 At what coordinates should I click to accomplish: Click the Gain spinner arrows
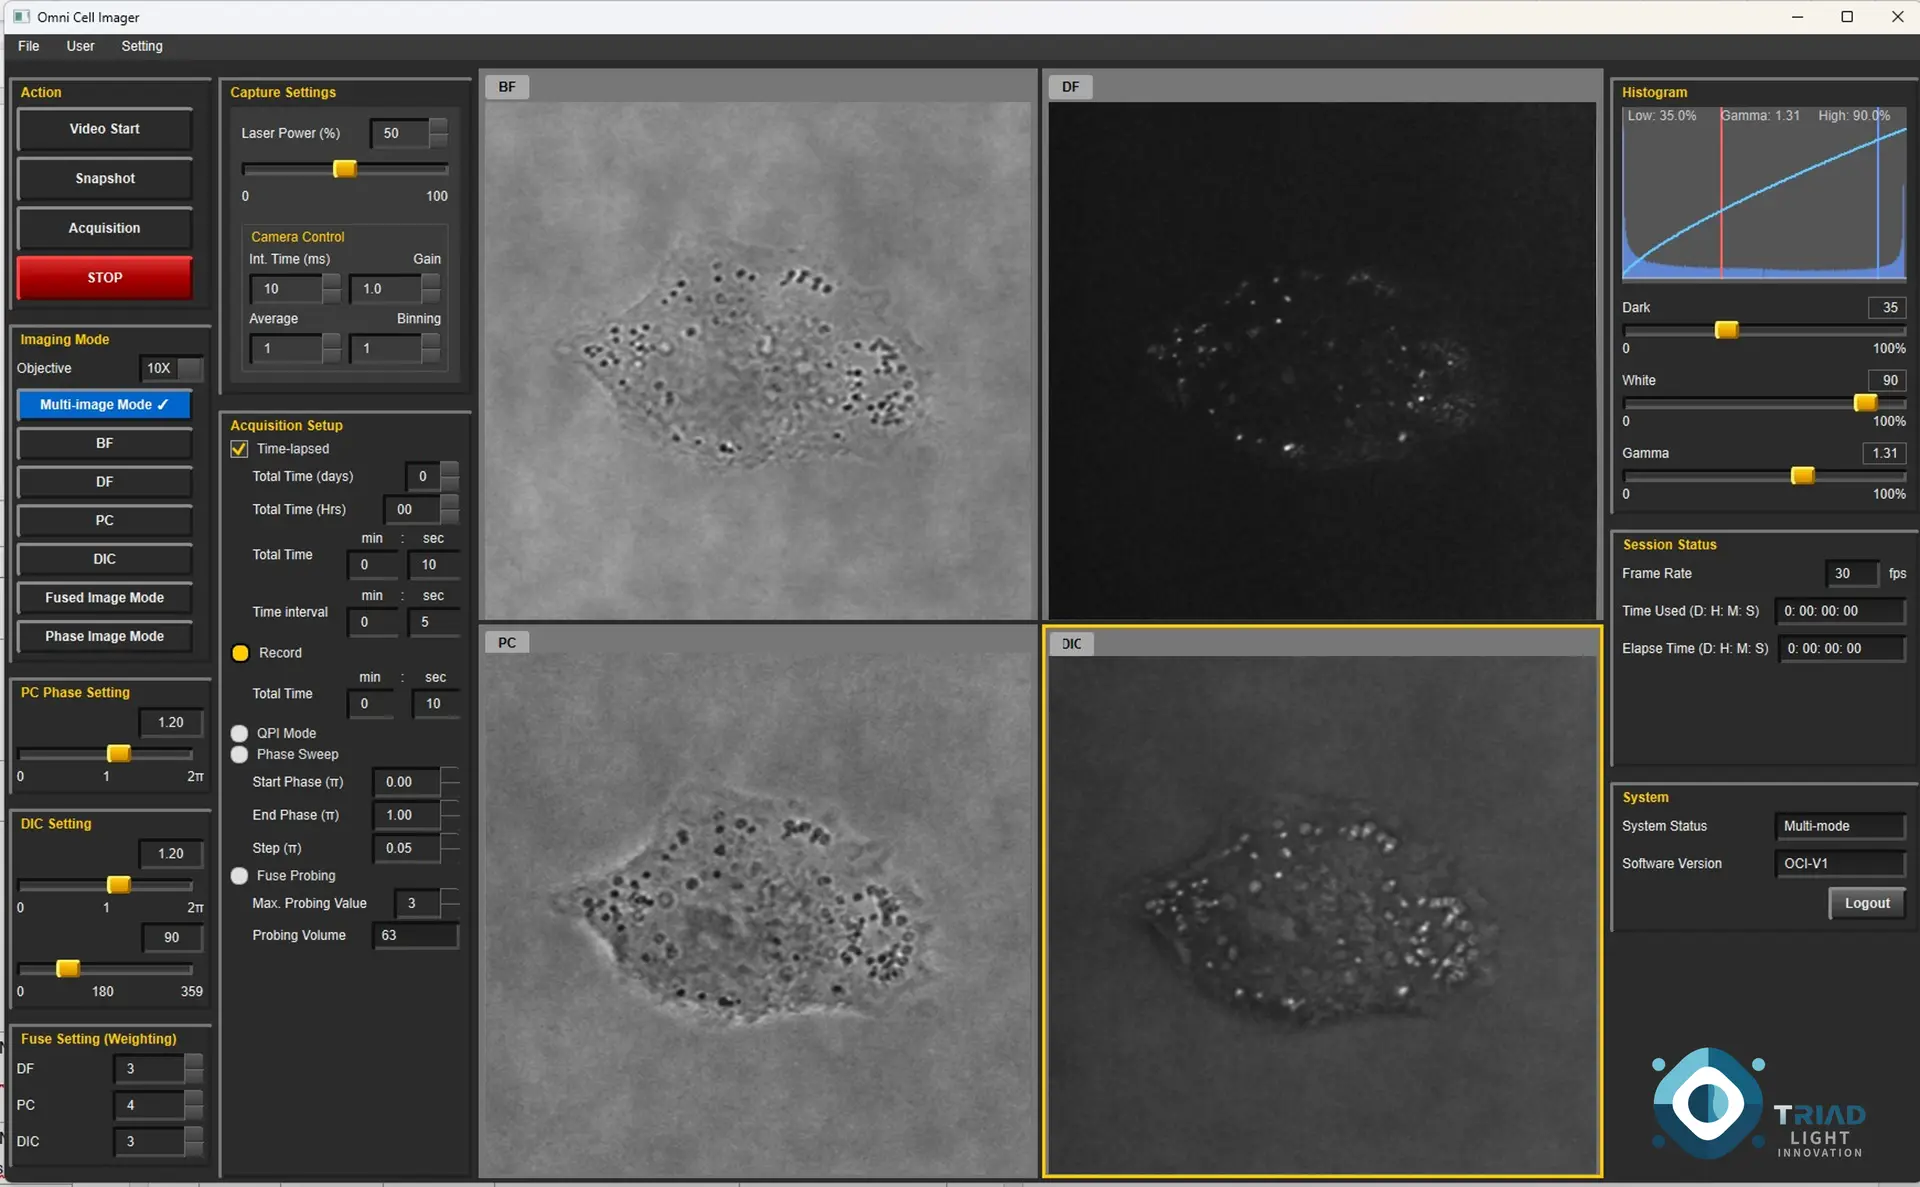click(431, 289)
